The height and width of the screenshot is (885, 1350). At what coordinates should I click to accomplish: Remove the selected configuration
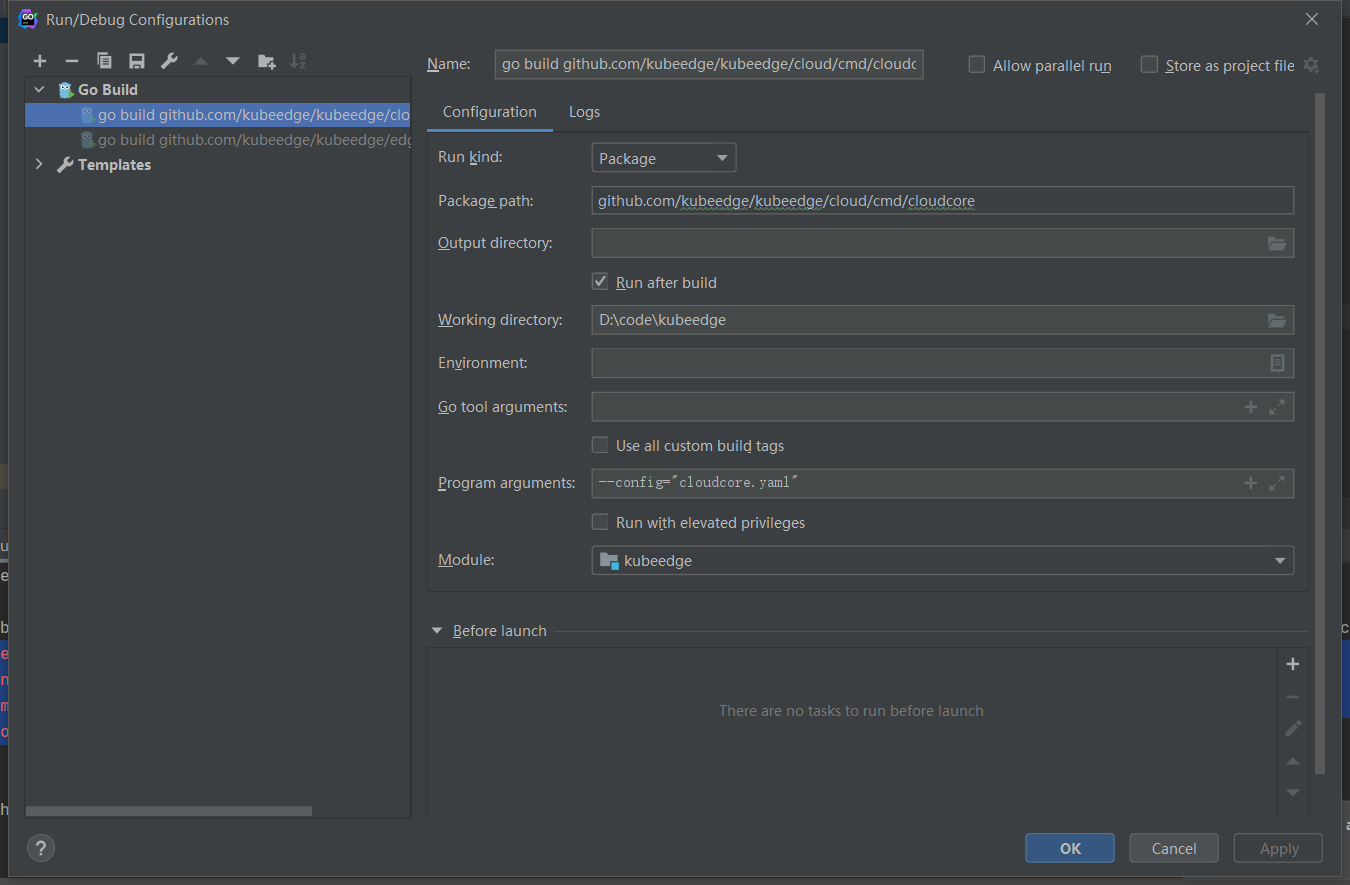click(71, 61)
